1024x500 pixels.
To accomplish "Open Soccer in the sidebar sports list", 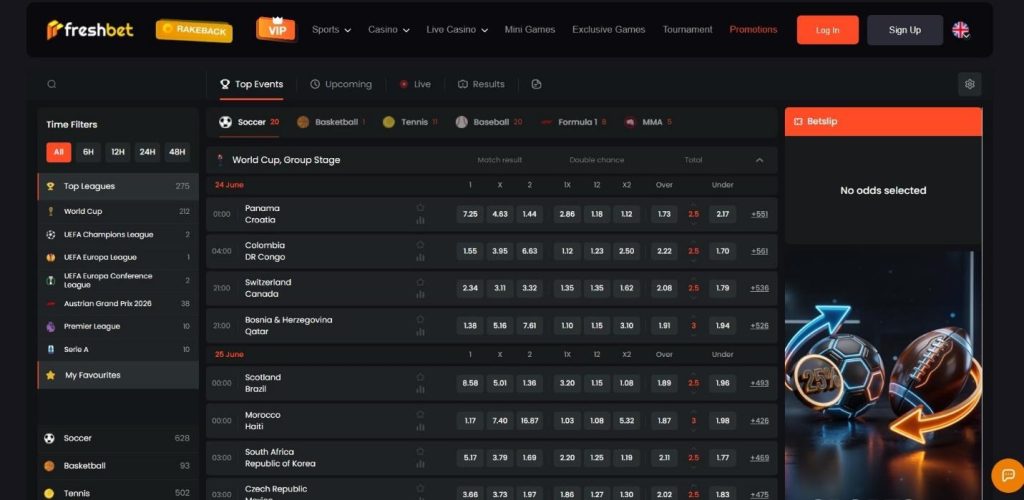I will click(x=118, y=438).
